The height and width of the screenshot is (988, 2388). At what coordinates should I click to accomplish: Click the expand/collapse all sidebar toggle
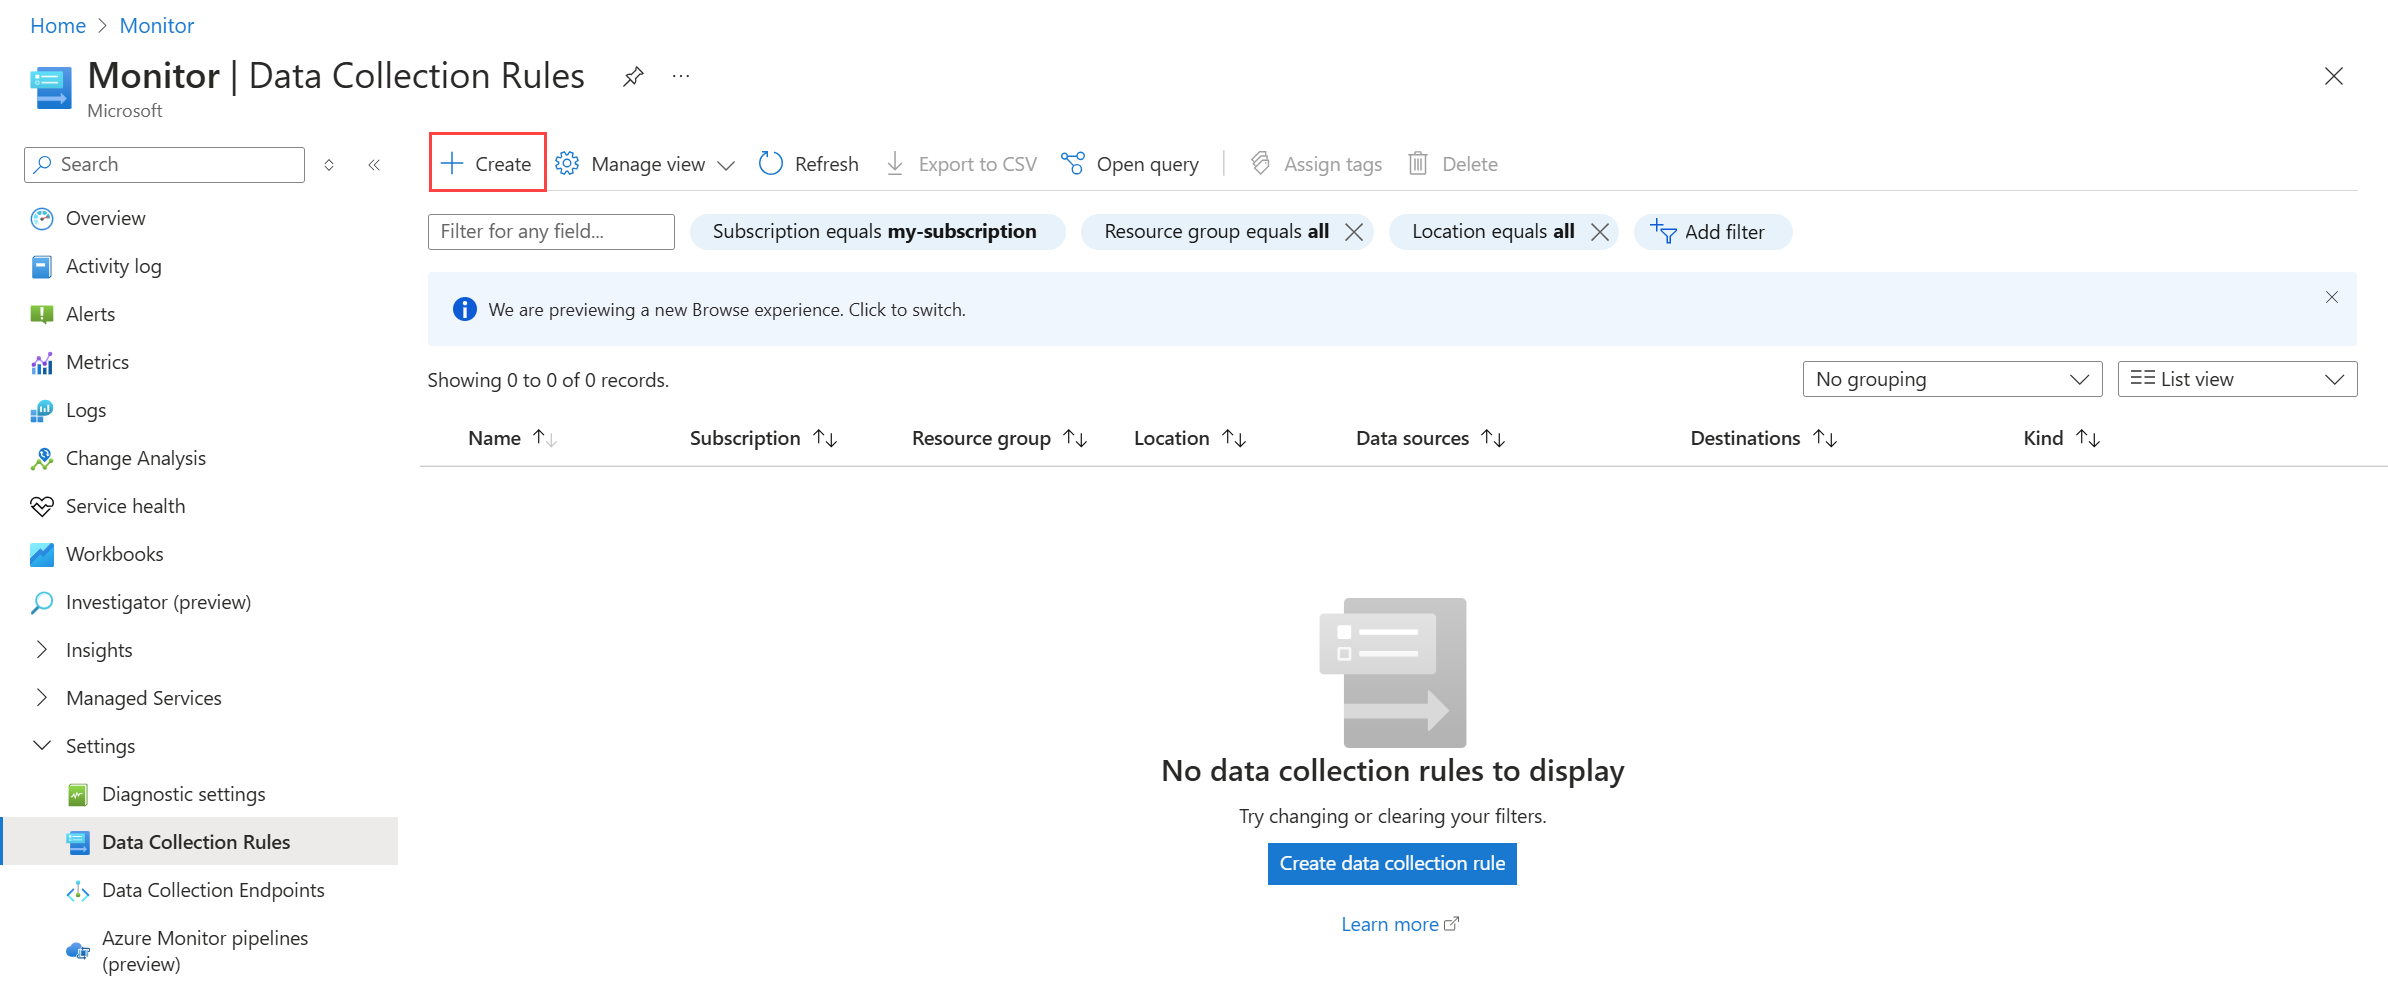(x=329, y=165)
